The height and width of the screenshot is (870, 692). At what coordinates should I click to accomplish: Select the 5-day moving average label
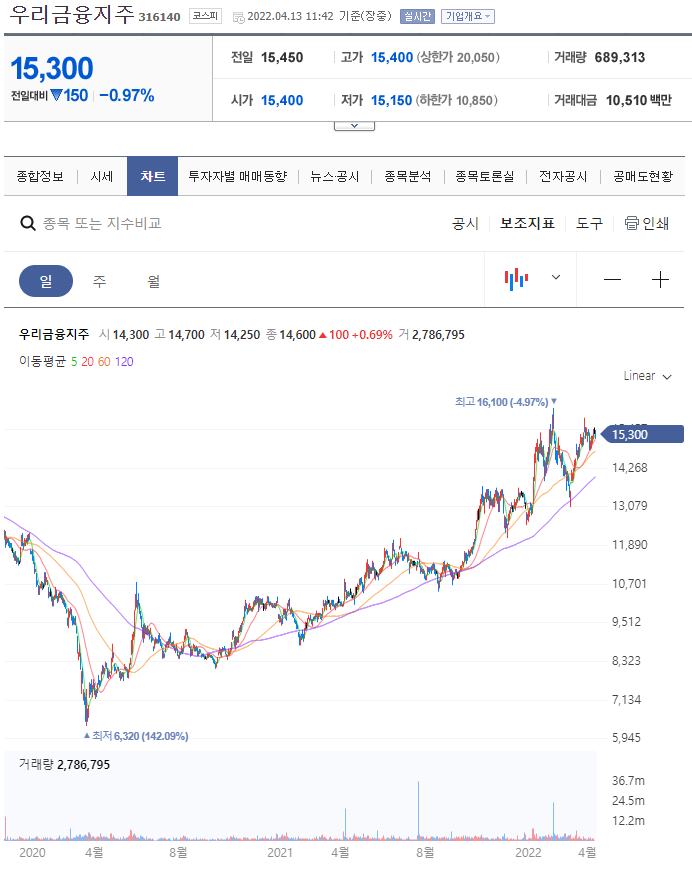(74, 362)
